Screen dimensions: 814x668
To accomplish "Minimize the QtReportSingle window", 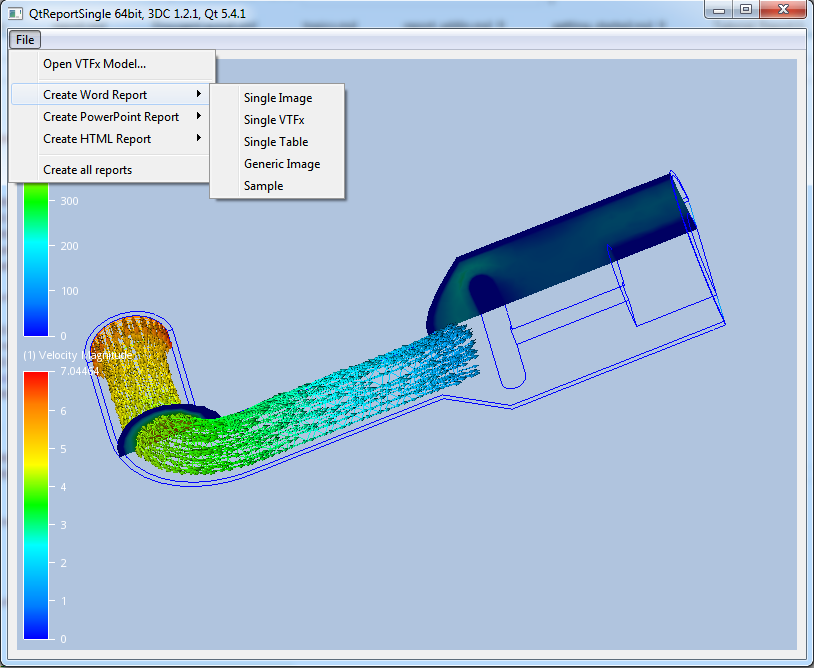I will (x=720, y=9).
